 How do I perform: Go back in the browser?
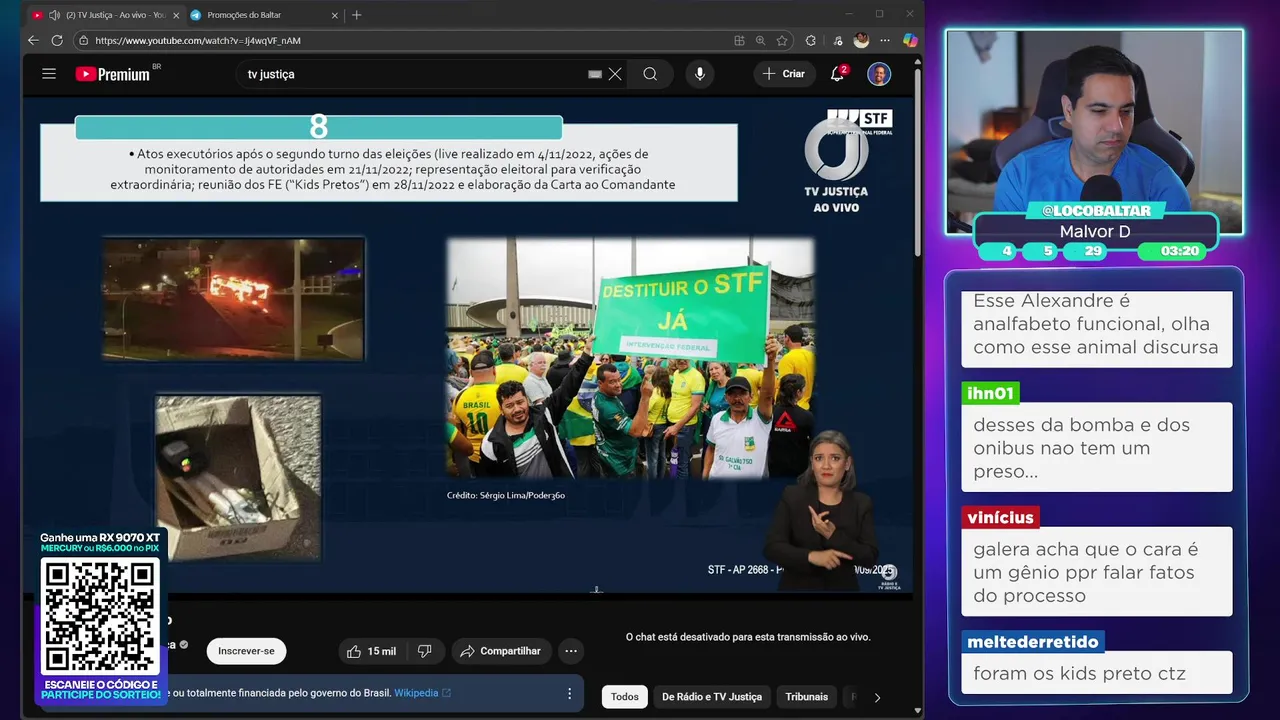33,41
